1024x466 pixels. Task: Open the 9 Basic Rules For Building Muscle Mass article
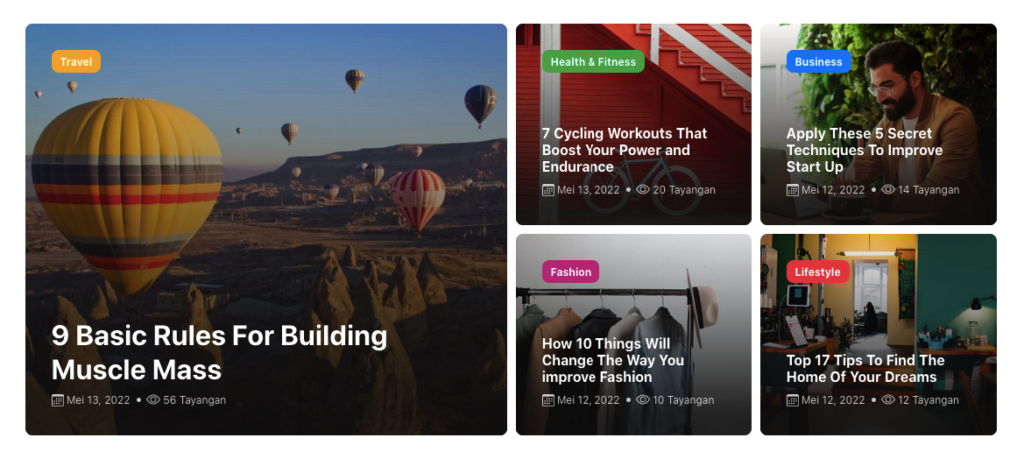(x=219, y=352)
